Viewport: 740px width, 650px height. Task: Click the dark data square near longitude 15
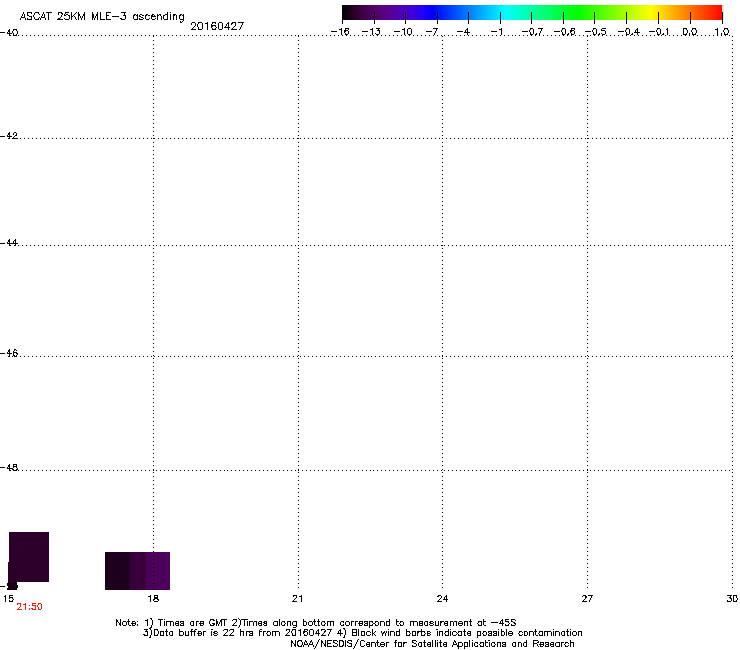pos(29,557)
